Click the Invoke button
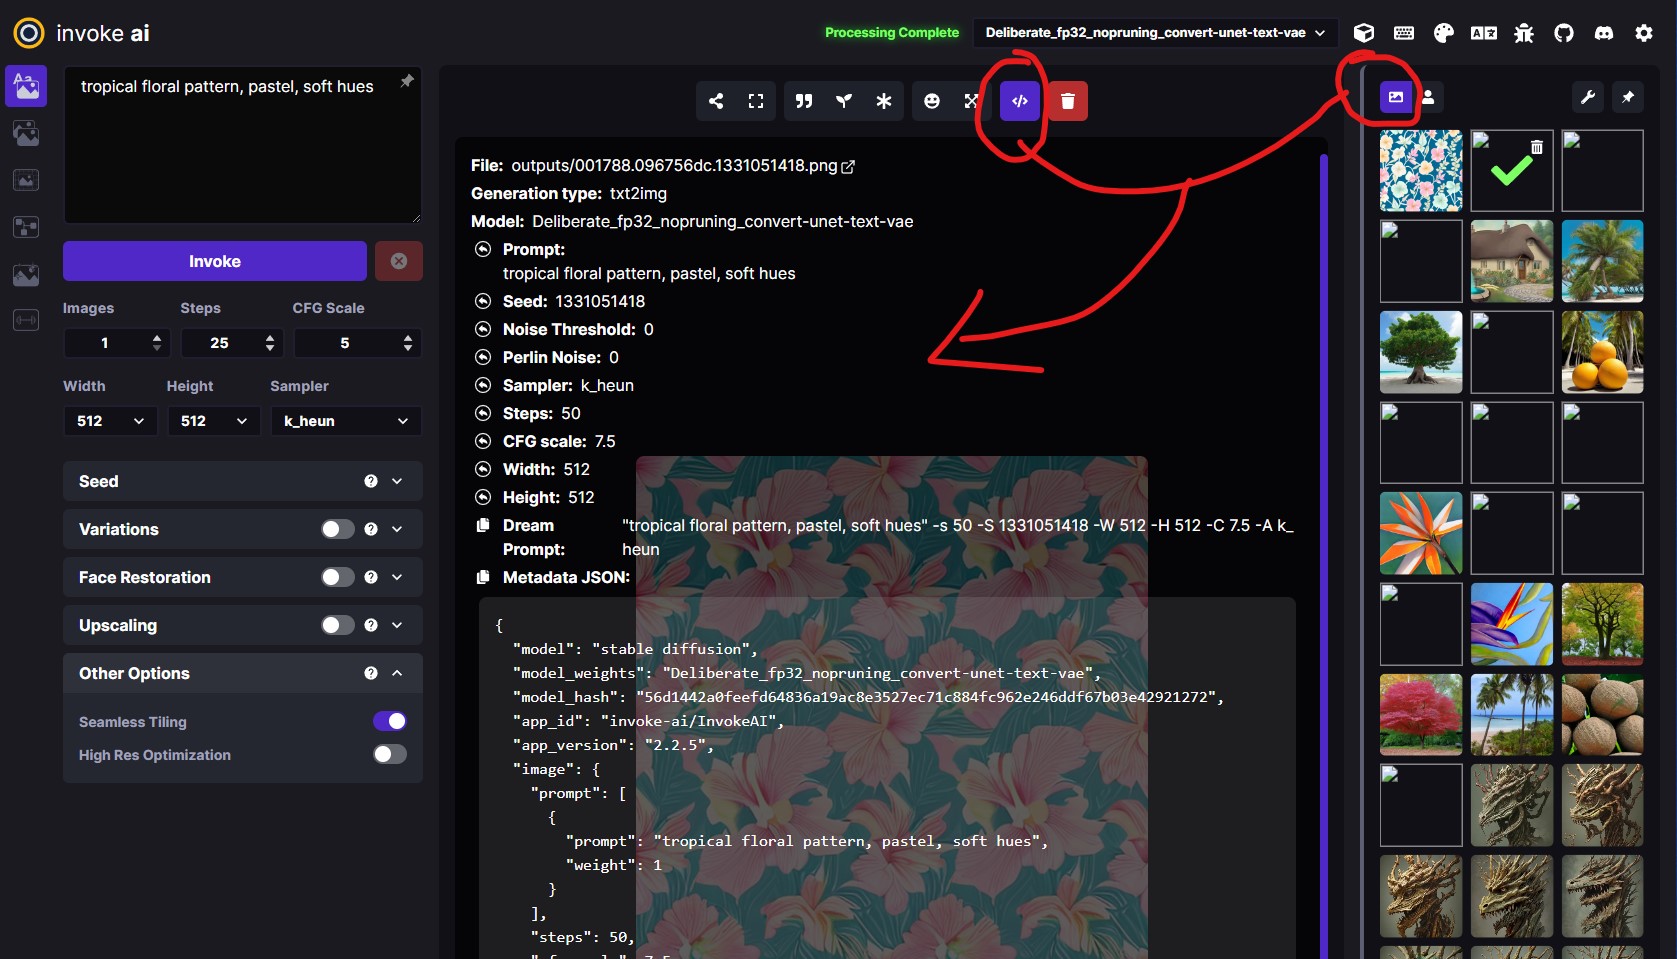1677x959 pixels. pos(214,261)
